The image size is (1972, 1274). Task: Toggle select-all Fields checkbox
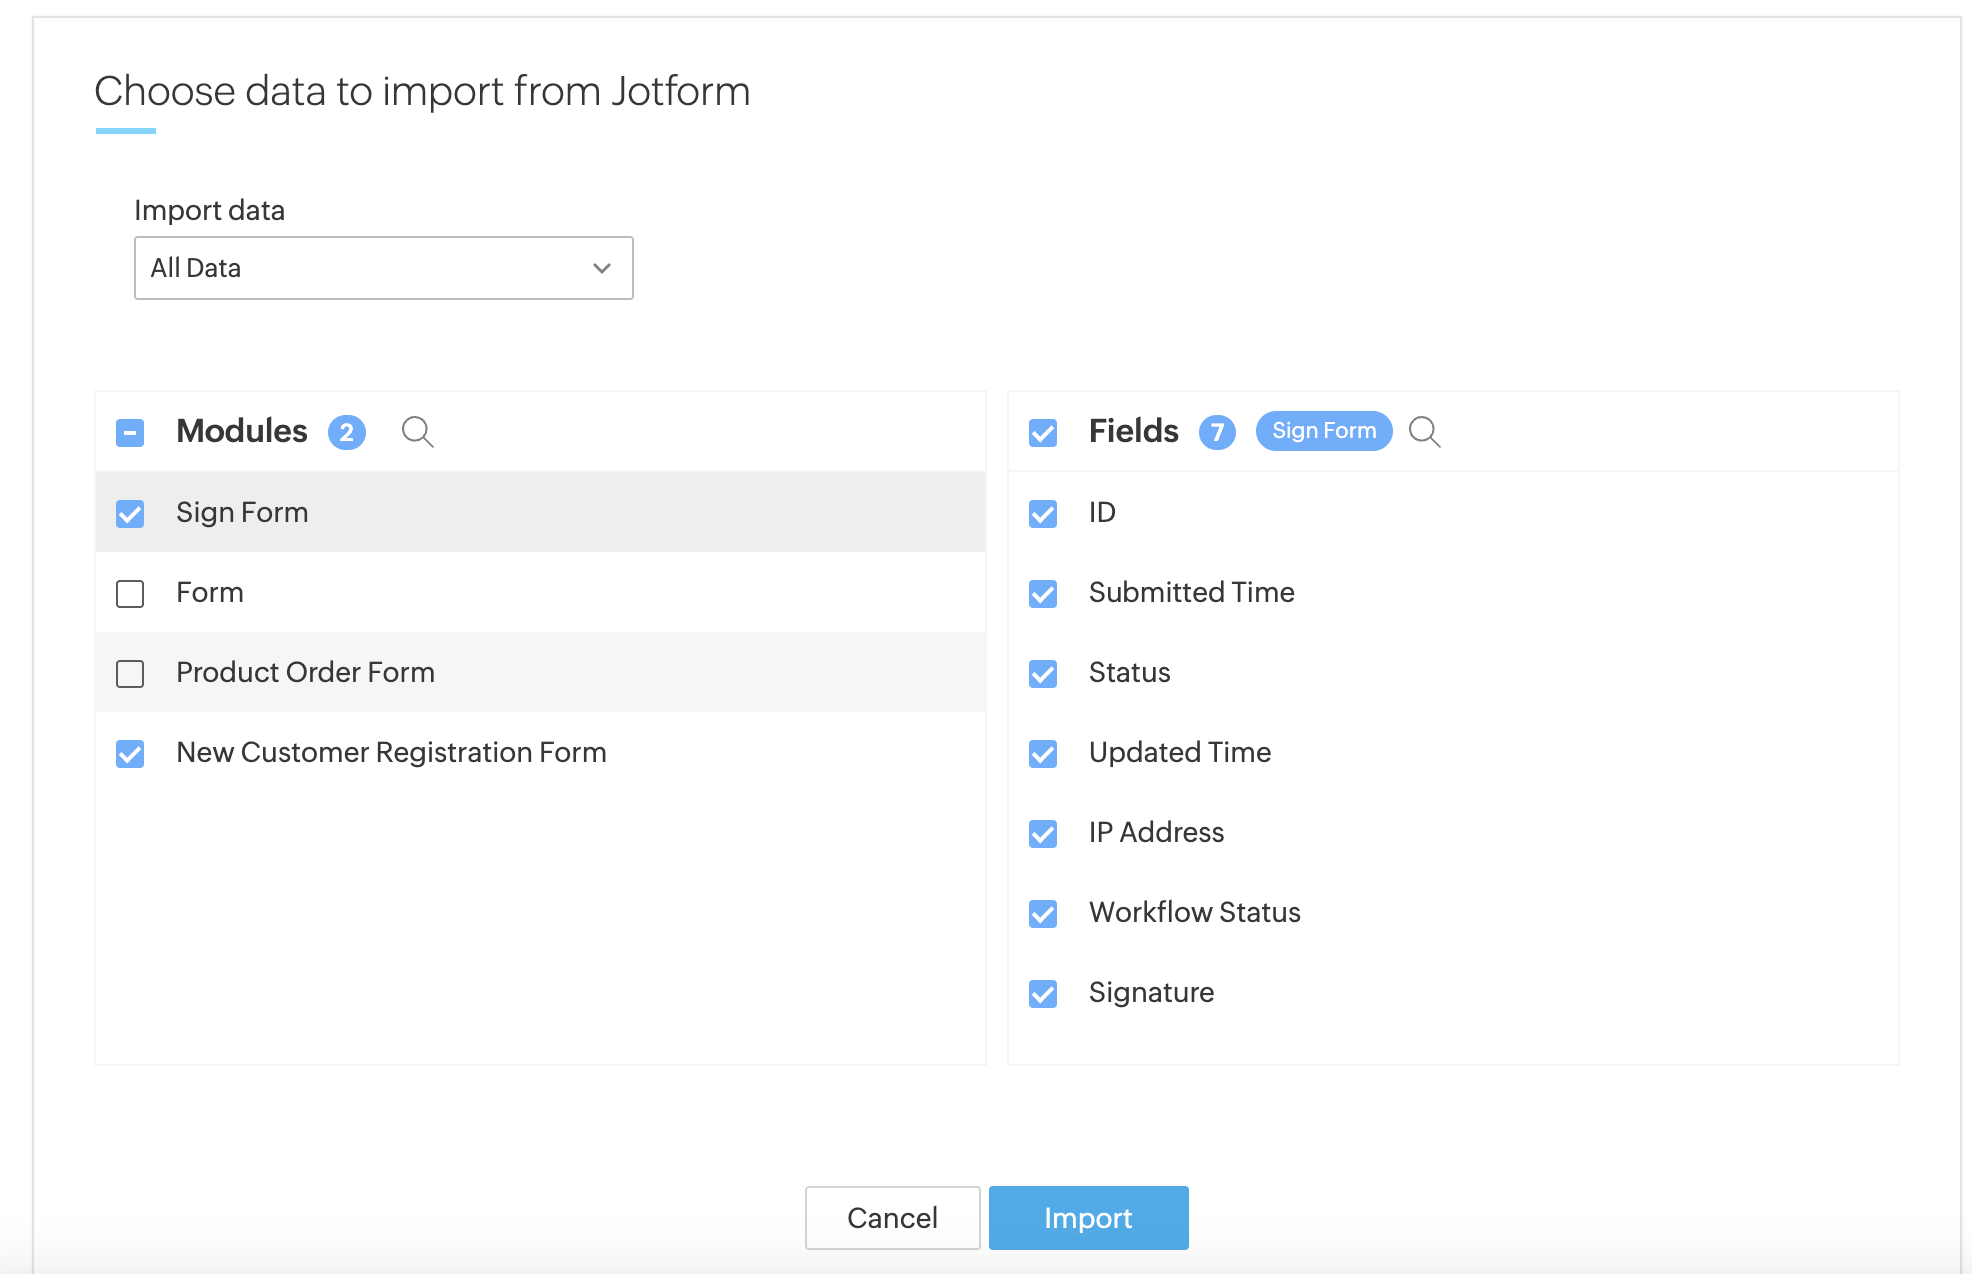click(x=1043, y=433)
